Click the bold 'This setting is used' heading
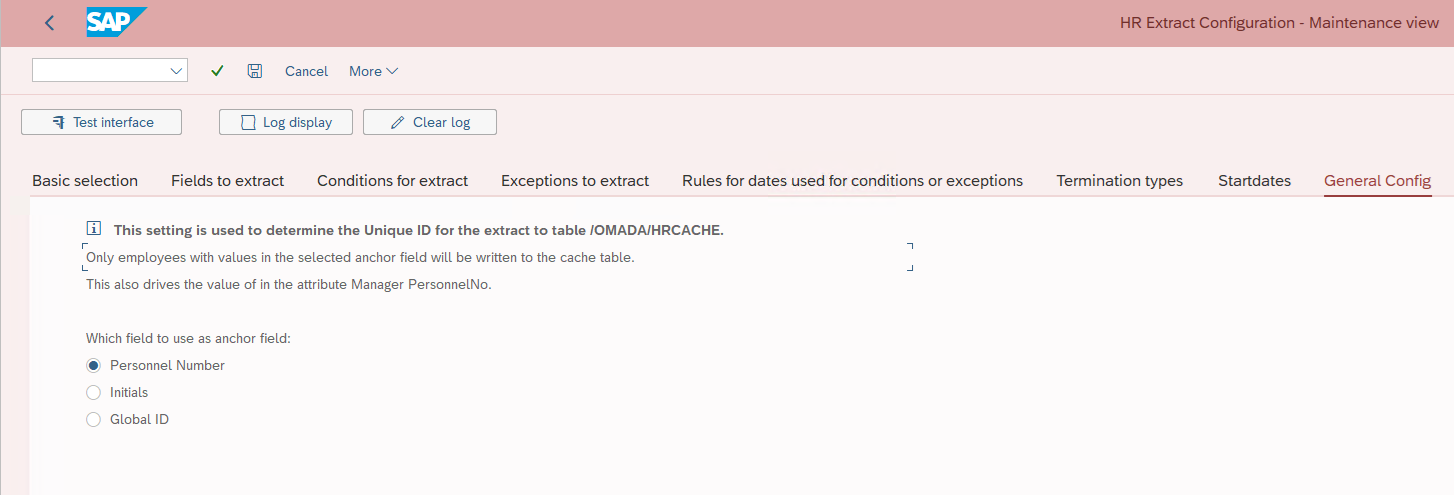This screenshot has width=1454, height=495. (418, 230)
